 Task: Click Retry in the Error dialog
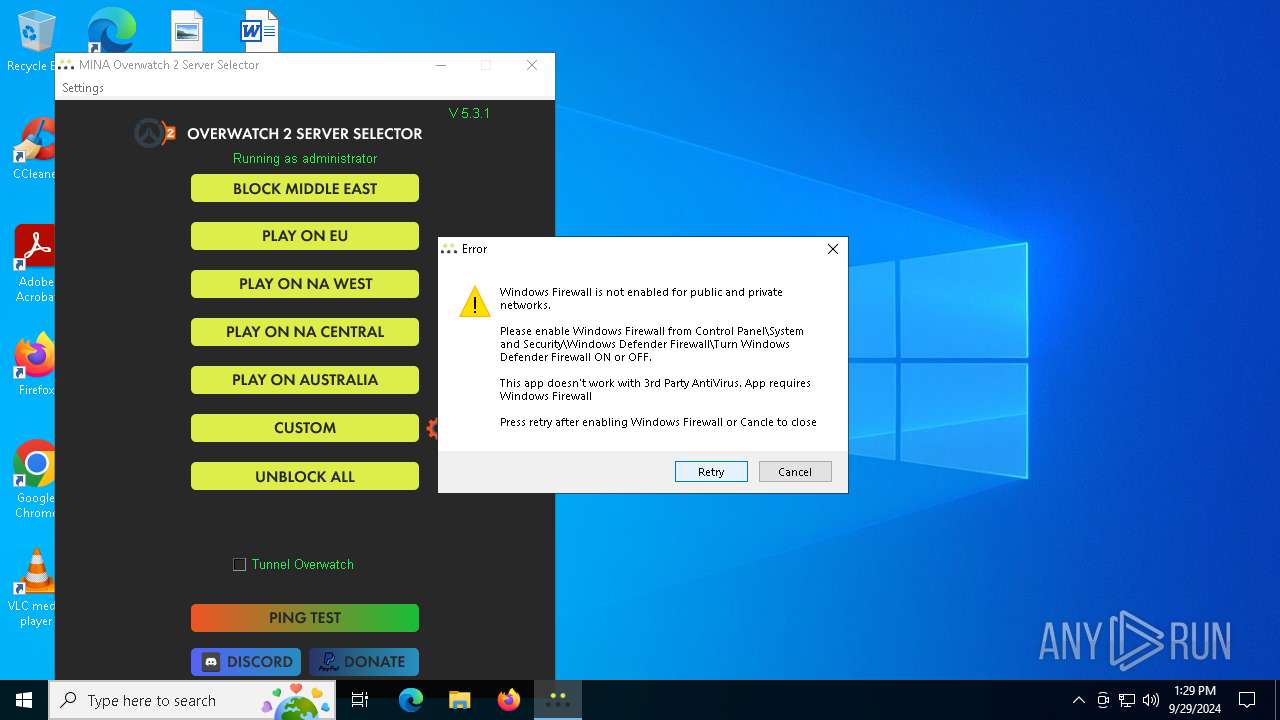tap(711, 472)
